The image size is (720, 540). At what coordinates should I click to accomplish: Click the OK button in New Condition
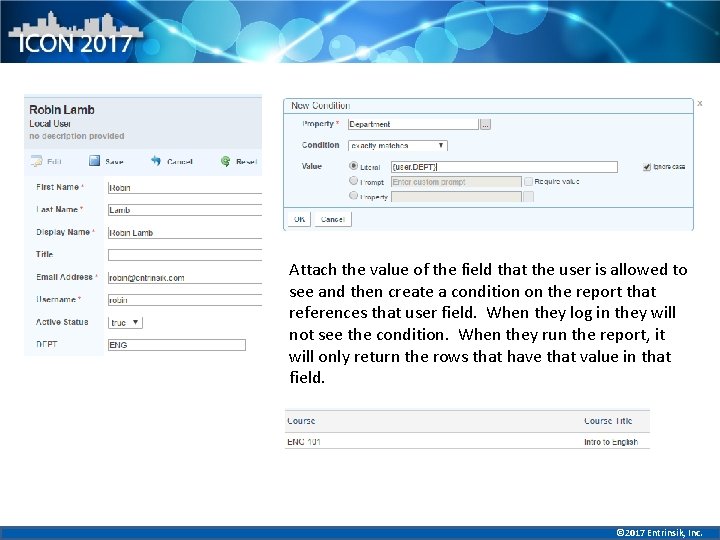299,219
